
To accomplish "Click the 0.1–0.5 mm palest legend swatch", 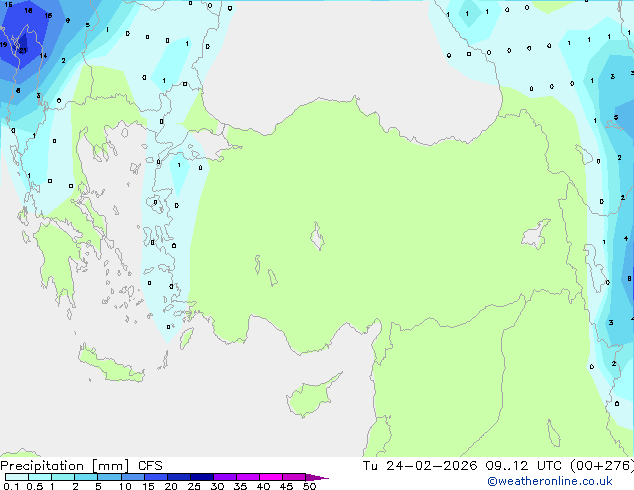I will pos(17,477).
